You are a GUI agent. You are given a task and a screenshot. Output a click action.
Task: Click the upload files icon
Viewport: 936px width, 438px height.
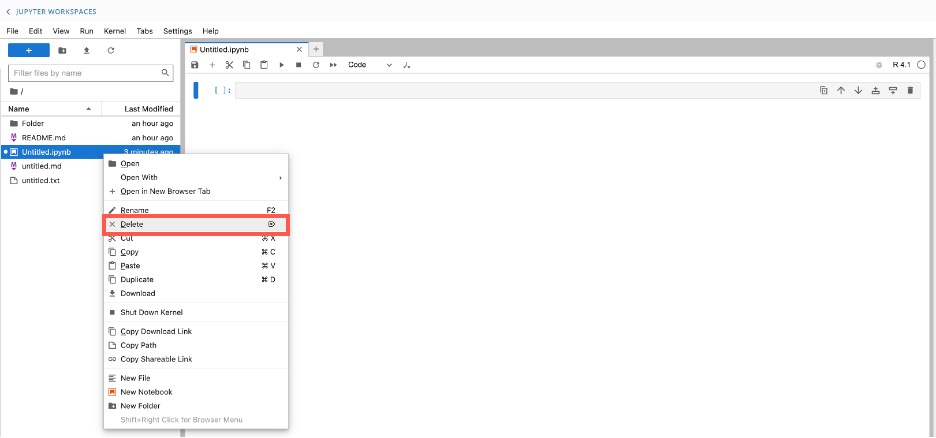coord(87,51)
